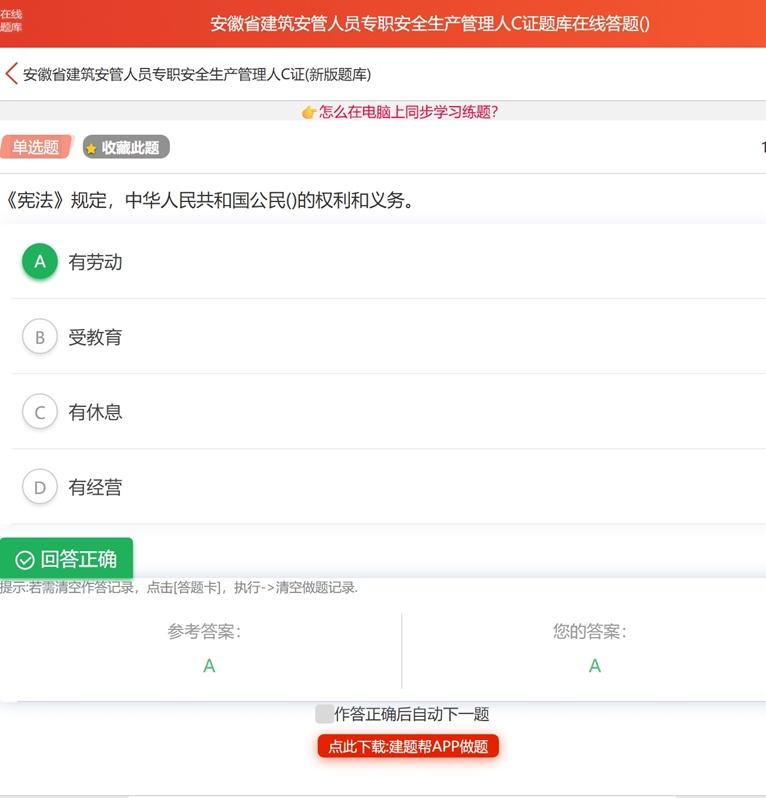Screen dimensions: 766x798
Task: Click the 单选题 tag
Action: [x=37, y=147]
